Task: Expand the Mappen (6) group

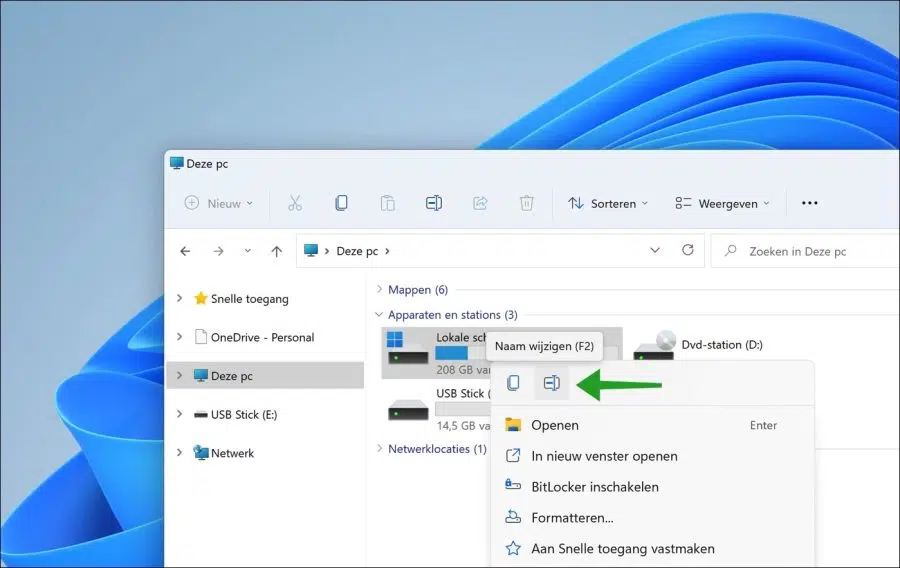Action: coord(379,289)
